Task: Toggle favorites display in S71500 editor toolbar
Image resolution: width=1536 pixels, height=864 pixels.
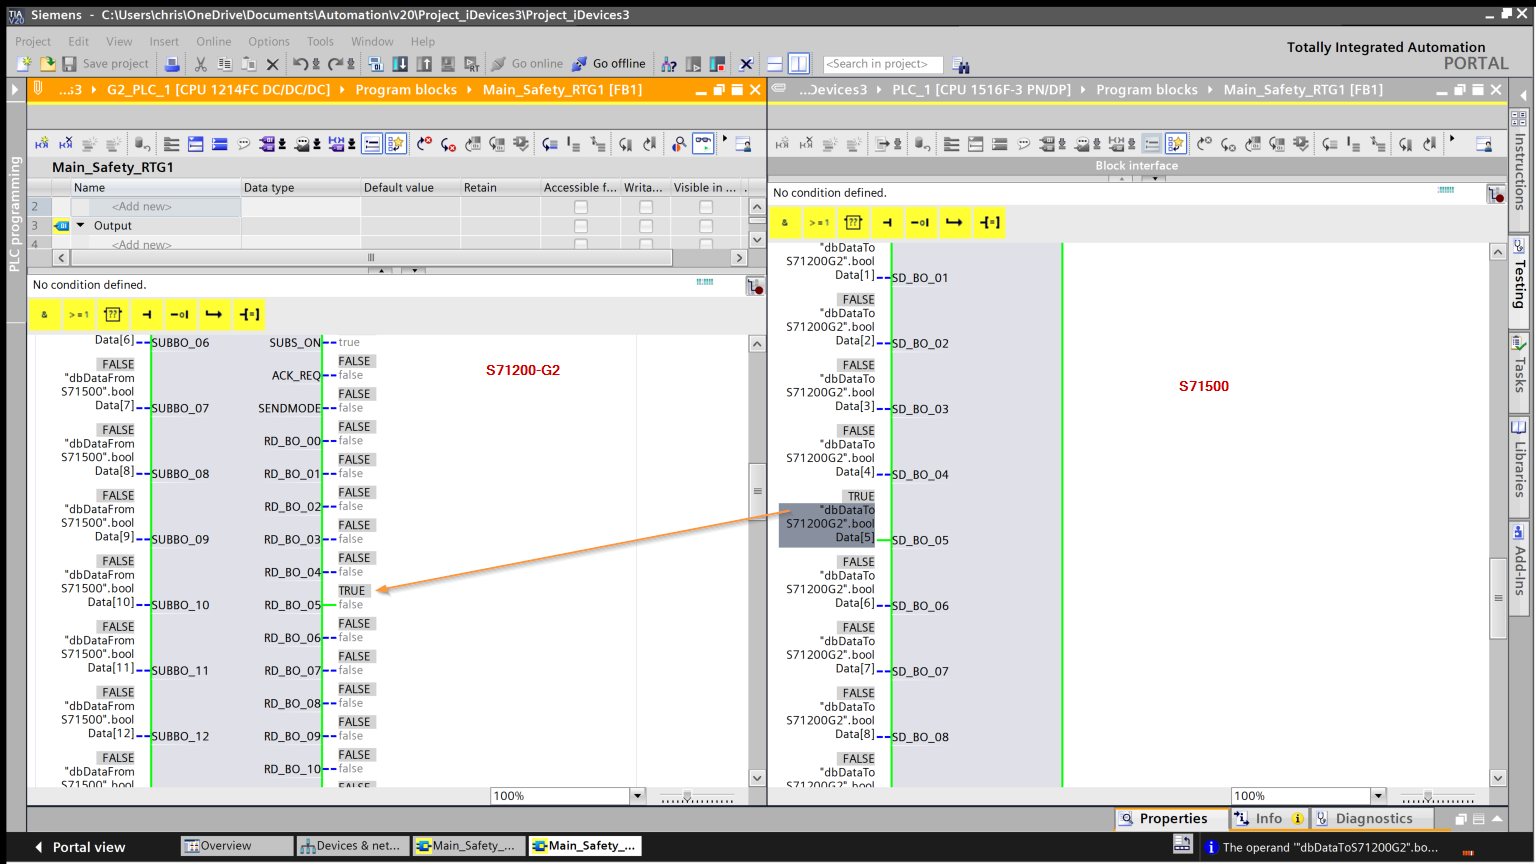Action: pos(1176,144)
